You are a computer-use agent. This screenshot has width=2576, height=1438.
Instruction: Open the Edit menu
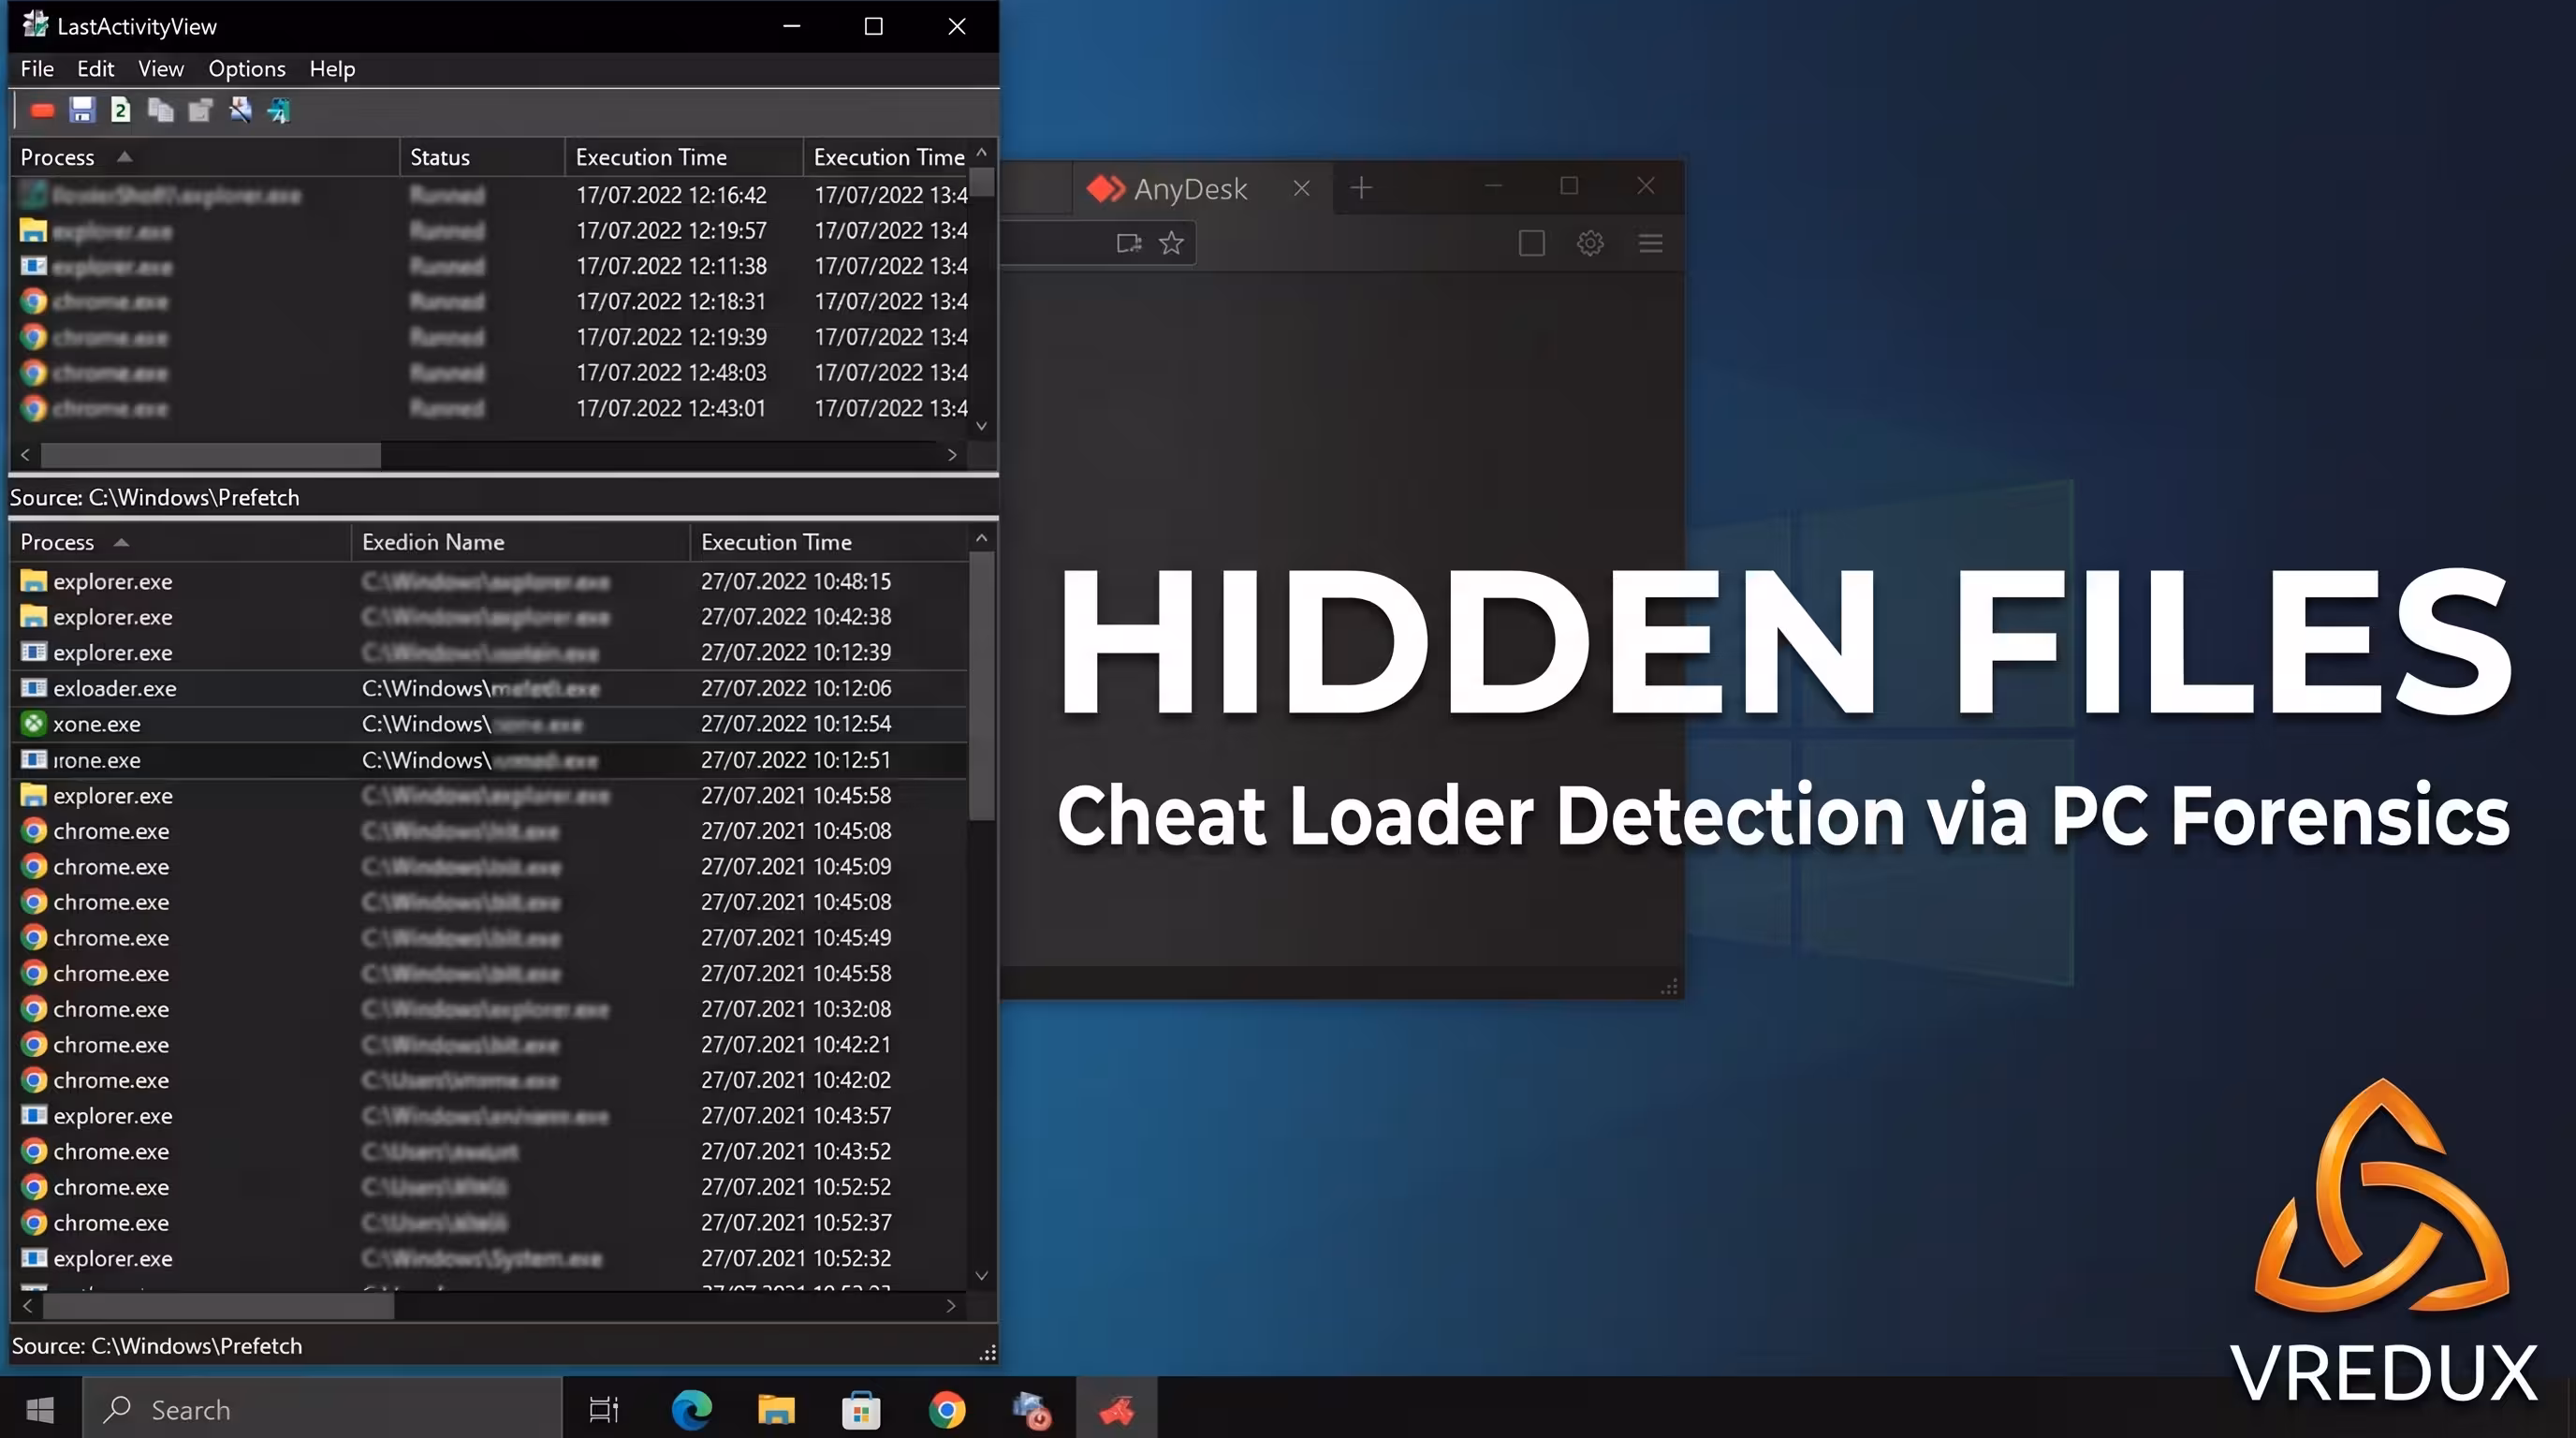[x=96, y=68]
